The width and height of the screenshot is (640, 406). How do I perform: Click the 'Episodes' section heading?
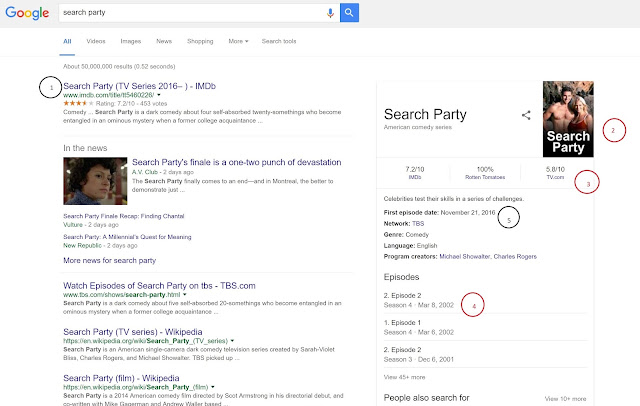click(401, 277)
